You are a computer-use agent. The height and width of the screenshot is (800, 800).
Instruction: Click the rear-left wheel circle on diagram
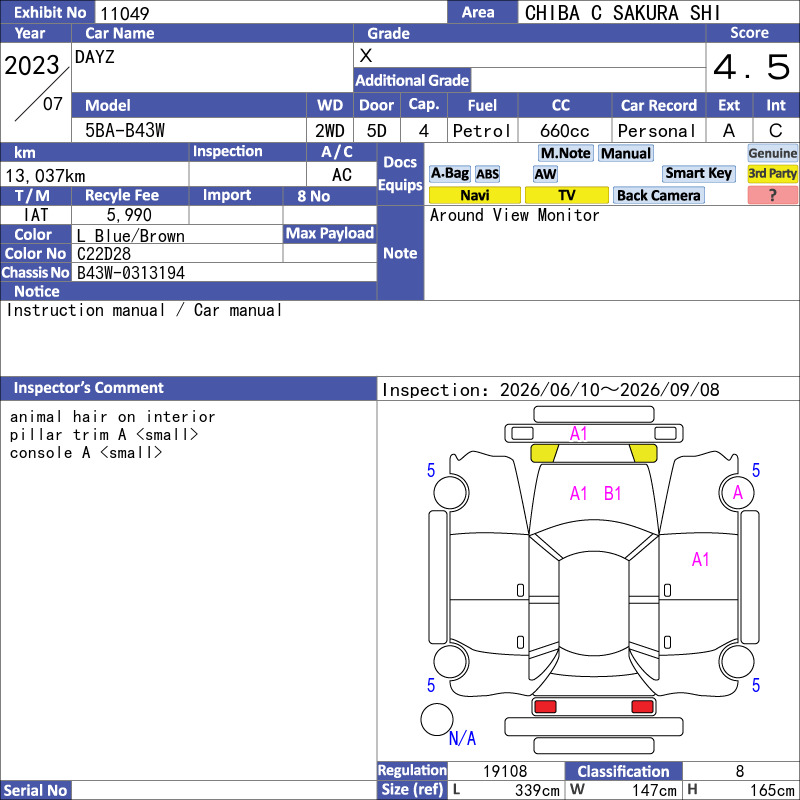coord(451,662)
